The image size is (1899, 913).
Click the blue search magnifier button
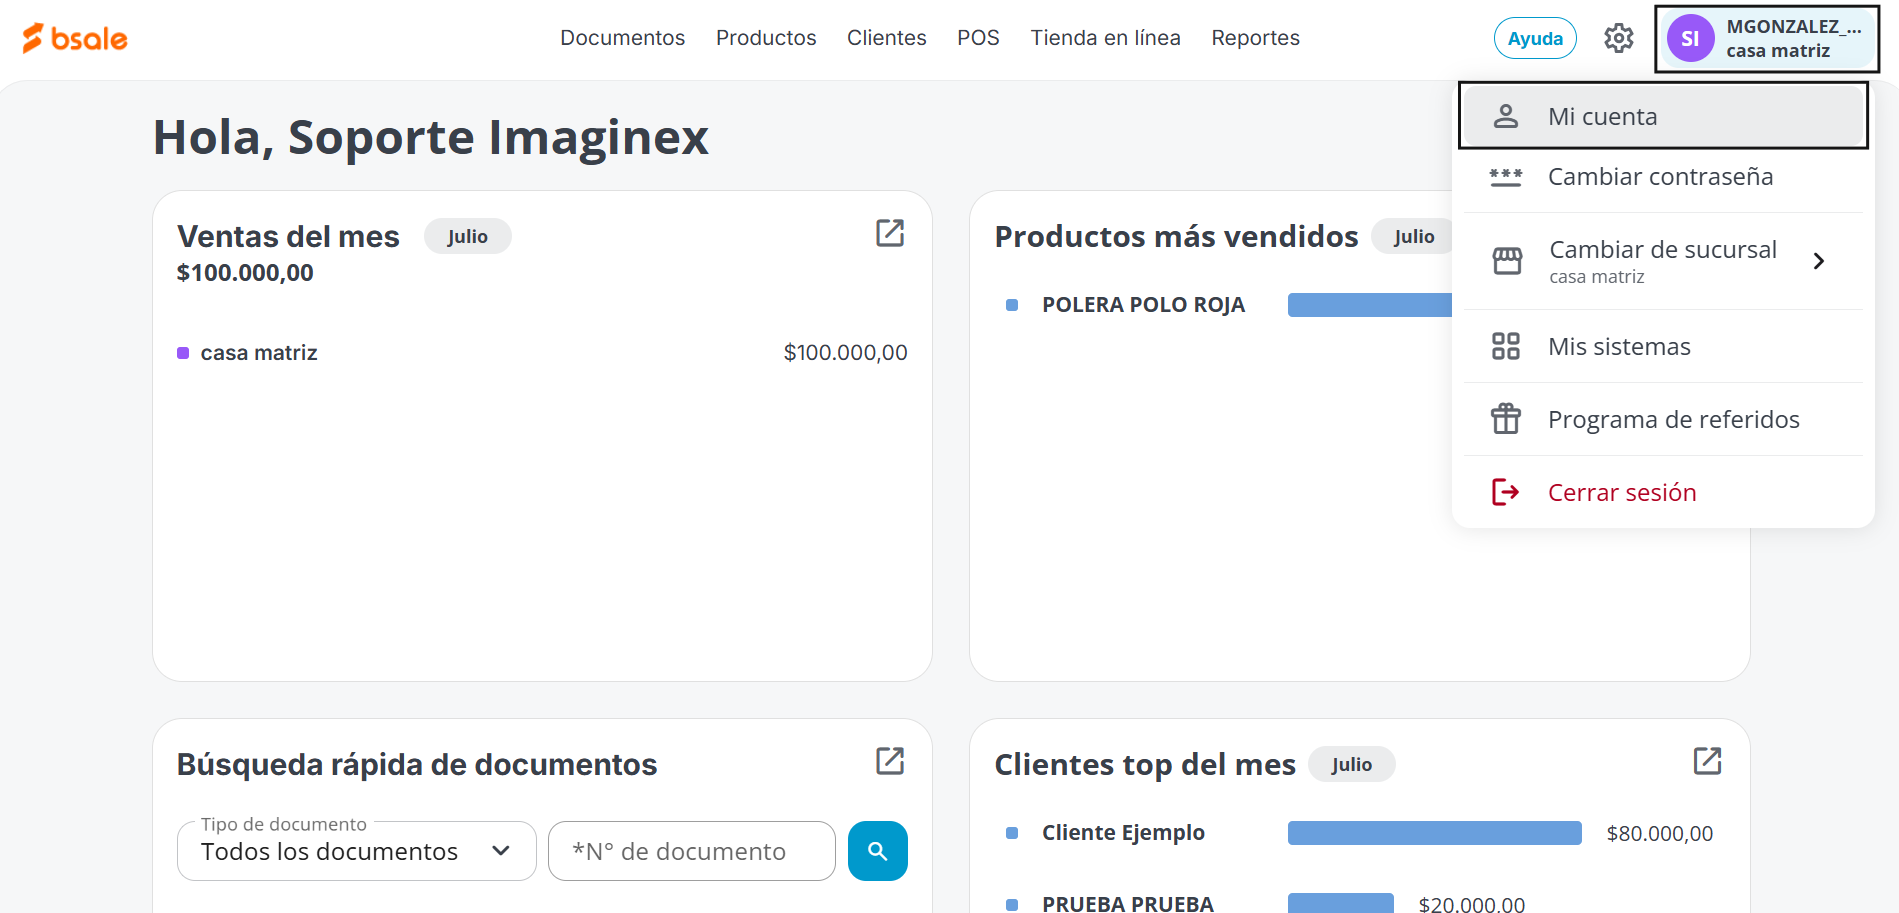(x=878, y=851)
